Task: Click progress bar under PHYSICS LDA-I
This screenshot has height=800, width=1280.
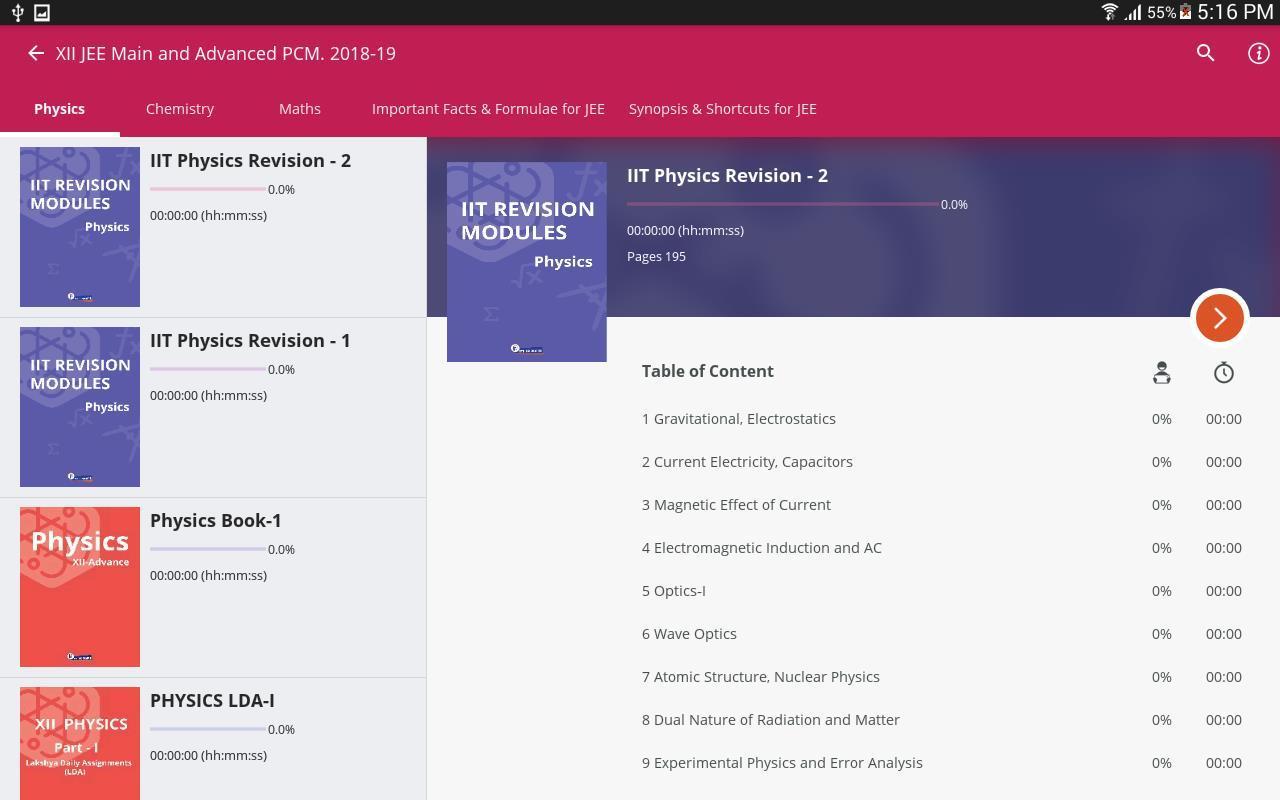Action: click(x=208, y=729)
